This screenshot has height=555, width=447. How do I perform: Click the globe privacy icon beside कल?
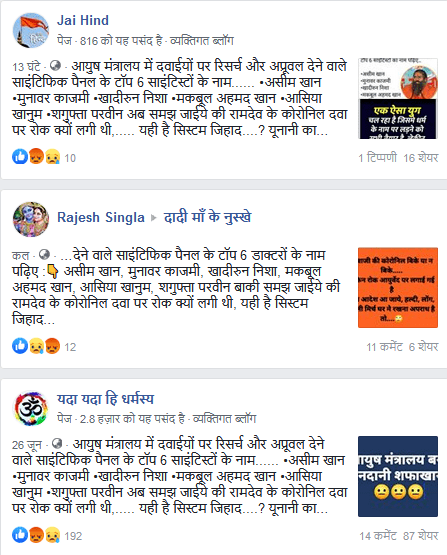pyautogui.click(x=44, y=254)
